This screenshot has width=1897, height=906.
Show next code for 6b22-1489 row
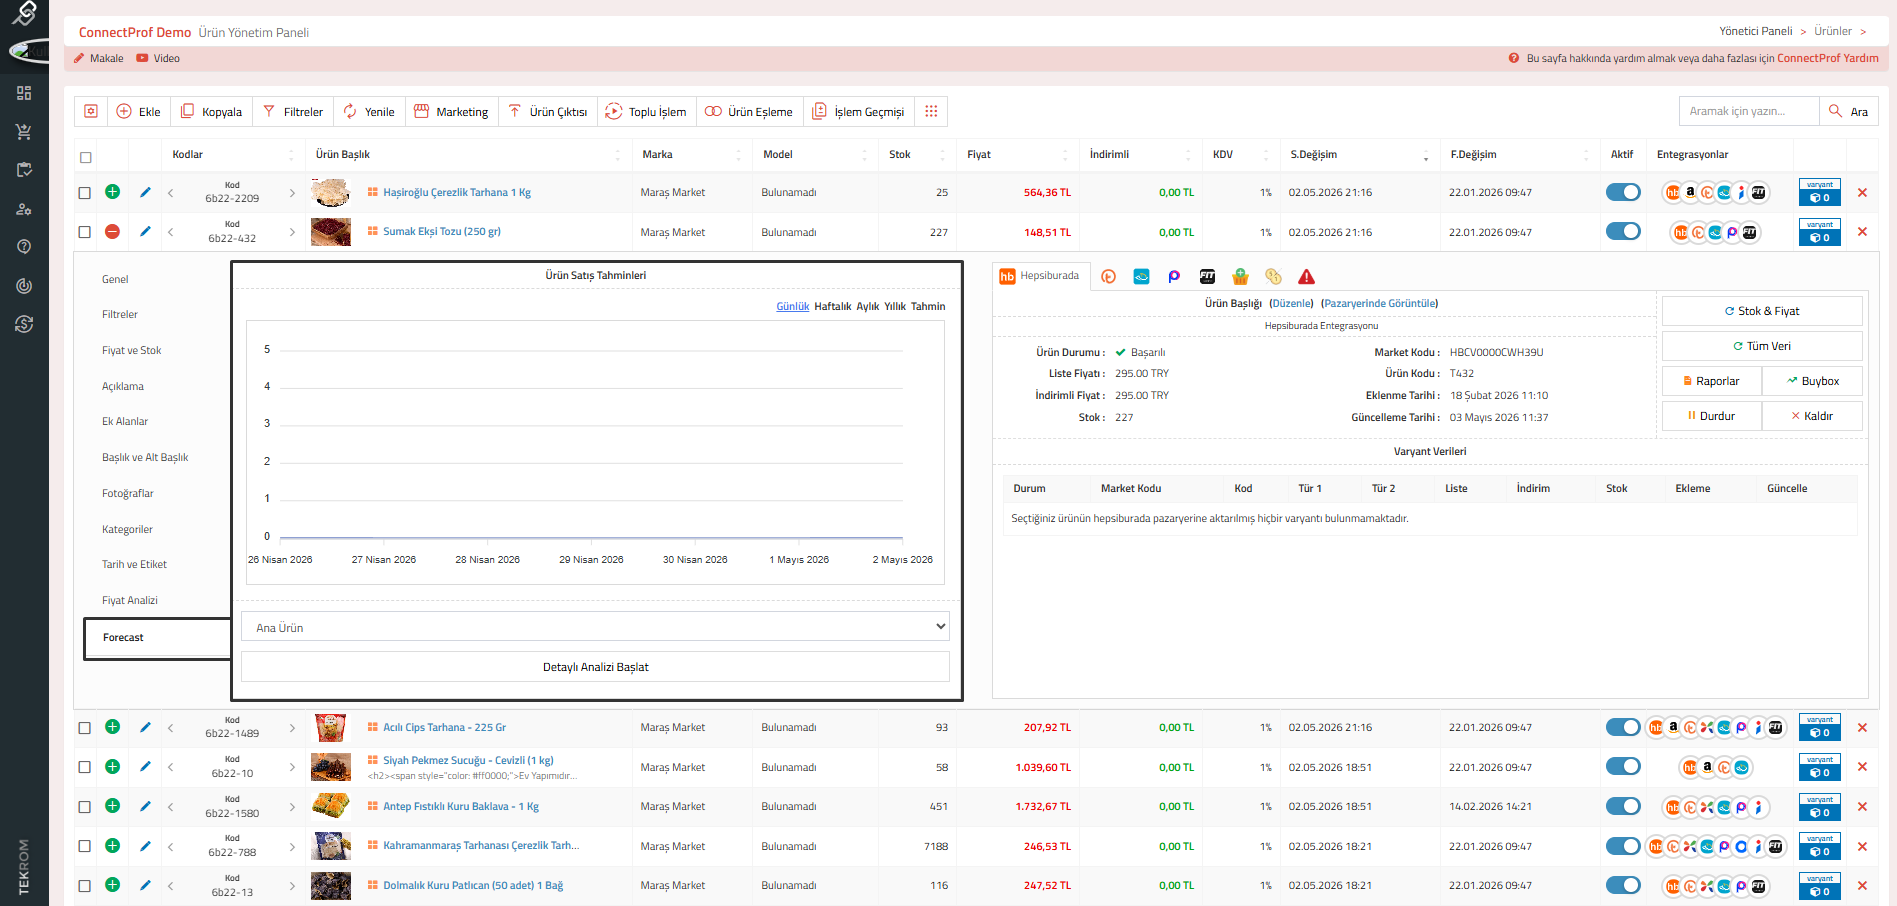click(292, 728)
